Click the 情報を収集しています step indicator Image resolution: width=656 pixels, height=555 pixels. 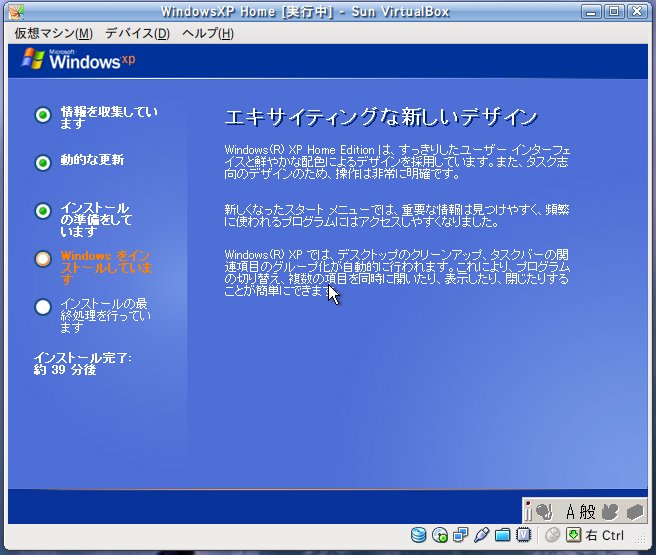point(43,115)
